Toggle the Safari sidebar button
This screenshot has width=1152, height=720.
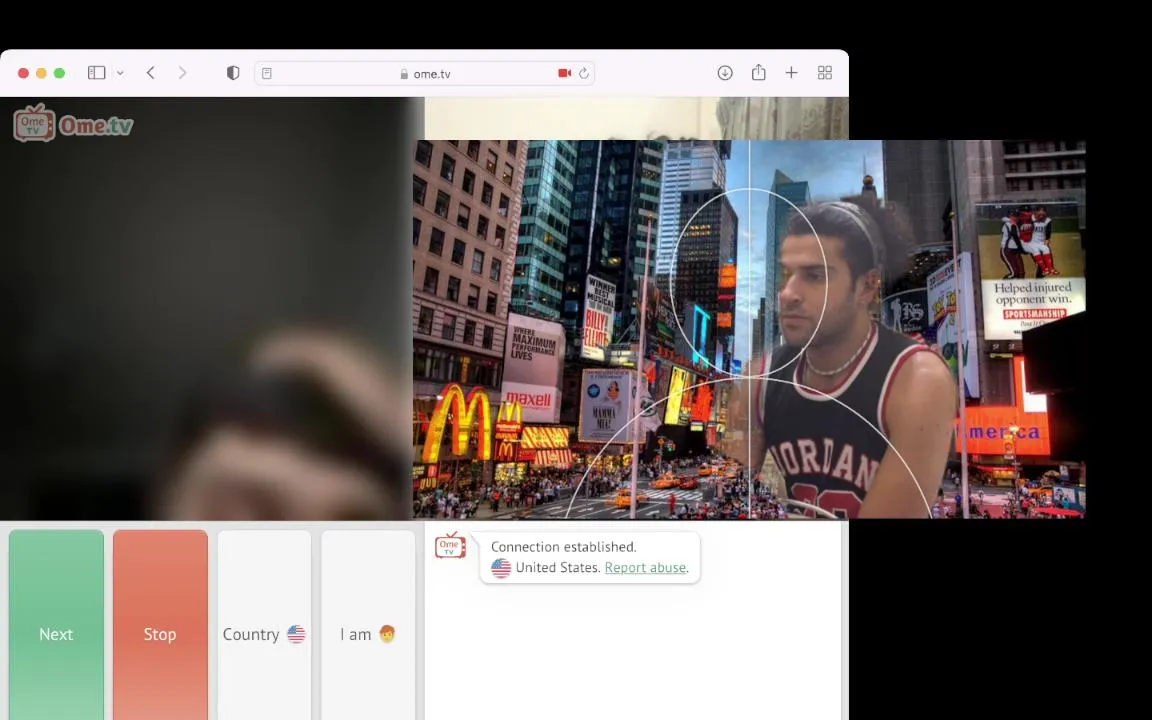(x=96, y=73)
